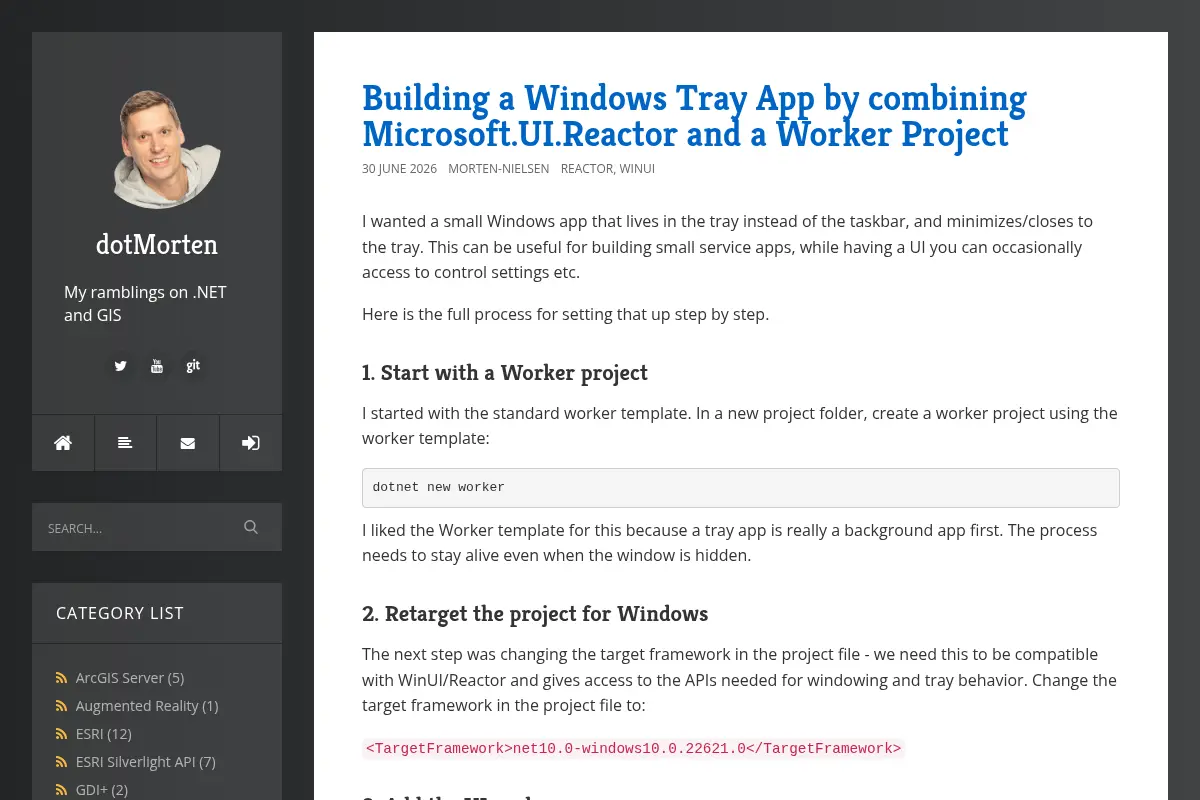The width and height of the screenshot is (1200, 800).
Task: Open the Morten-Nielsen author link
Action: pos(498,169)
